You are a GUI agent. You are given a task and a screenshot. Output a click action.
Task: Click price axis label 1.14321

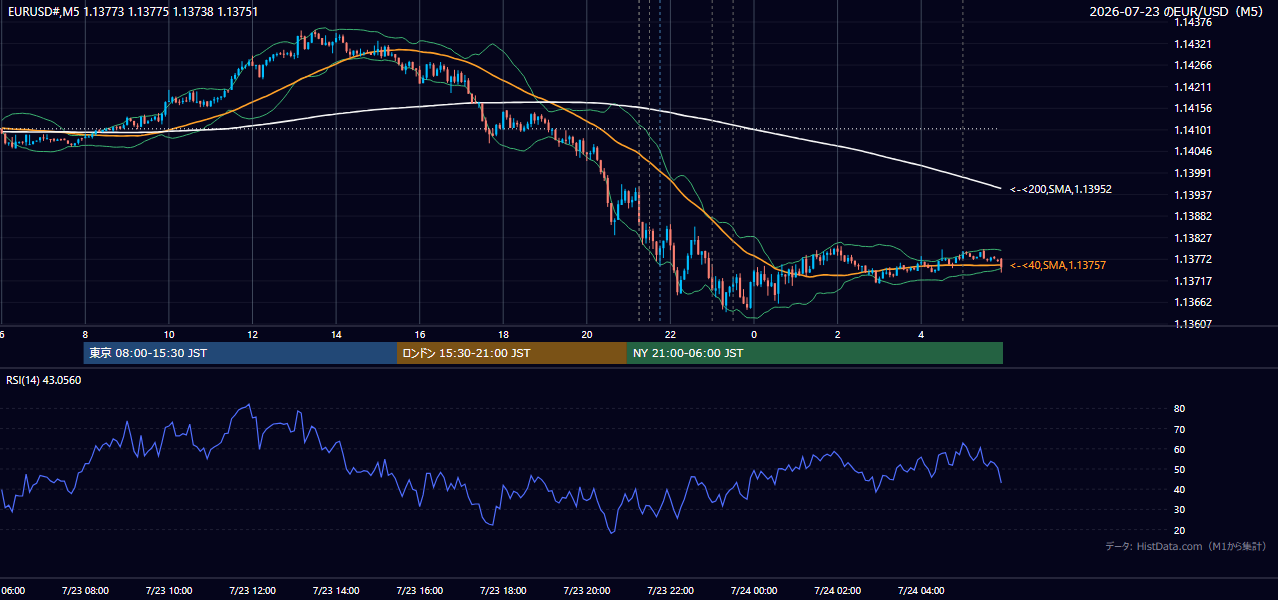click(1193, 44)
